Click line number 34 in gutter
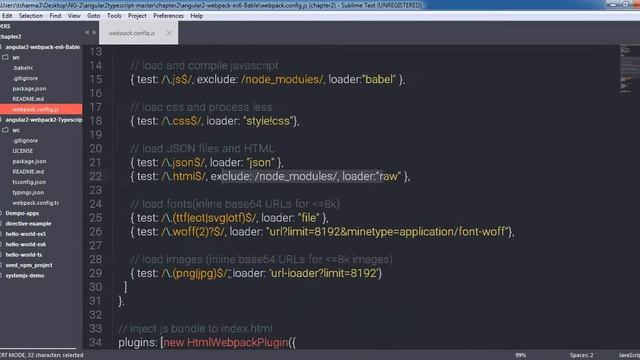The width and height of the screenshot is (640, 360). 96,342
